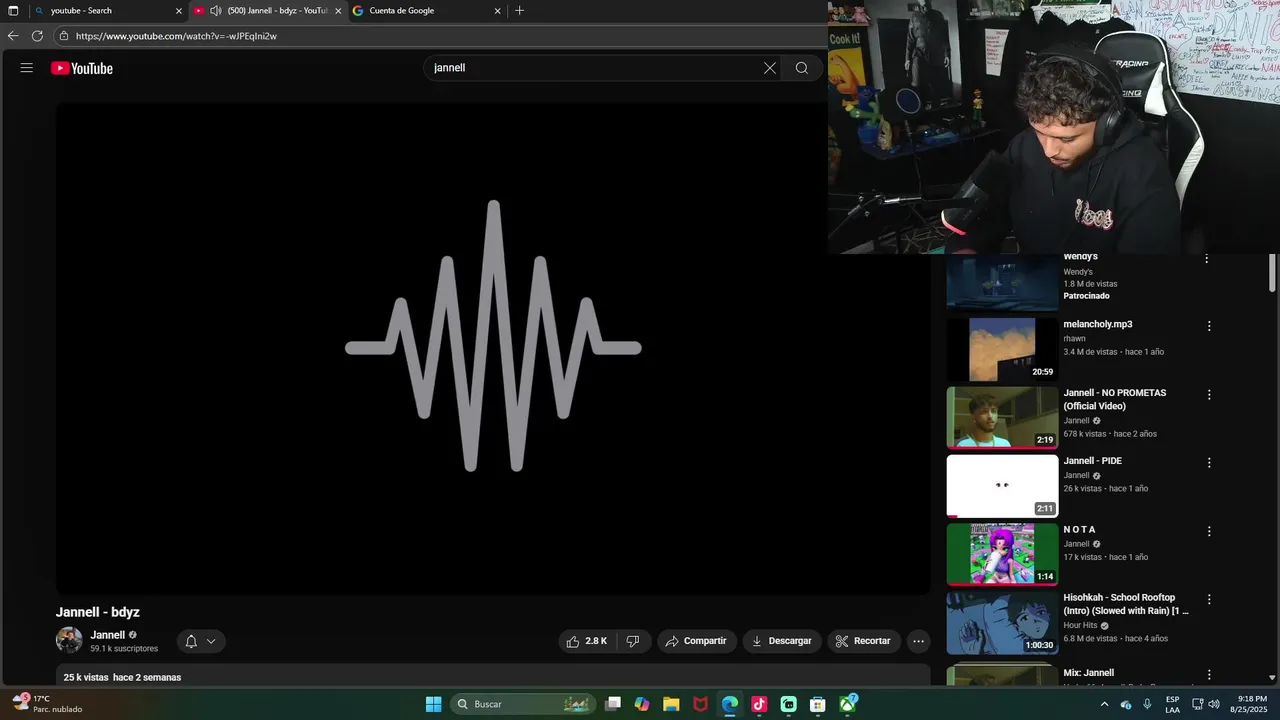Click the 'Jannell - bdyz' video title
This screenshot has height=720, width=1280.
(98, 612)
